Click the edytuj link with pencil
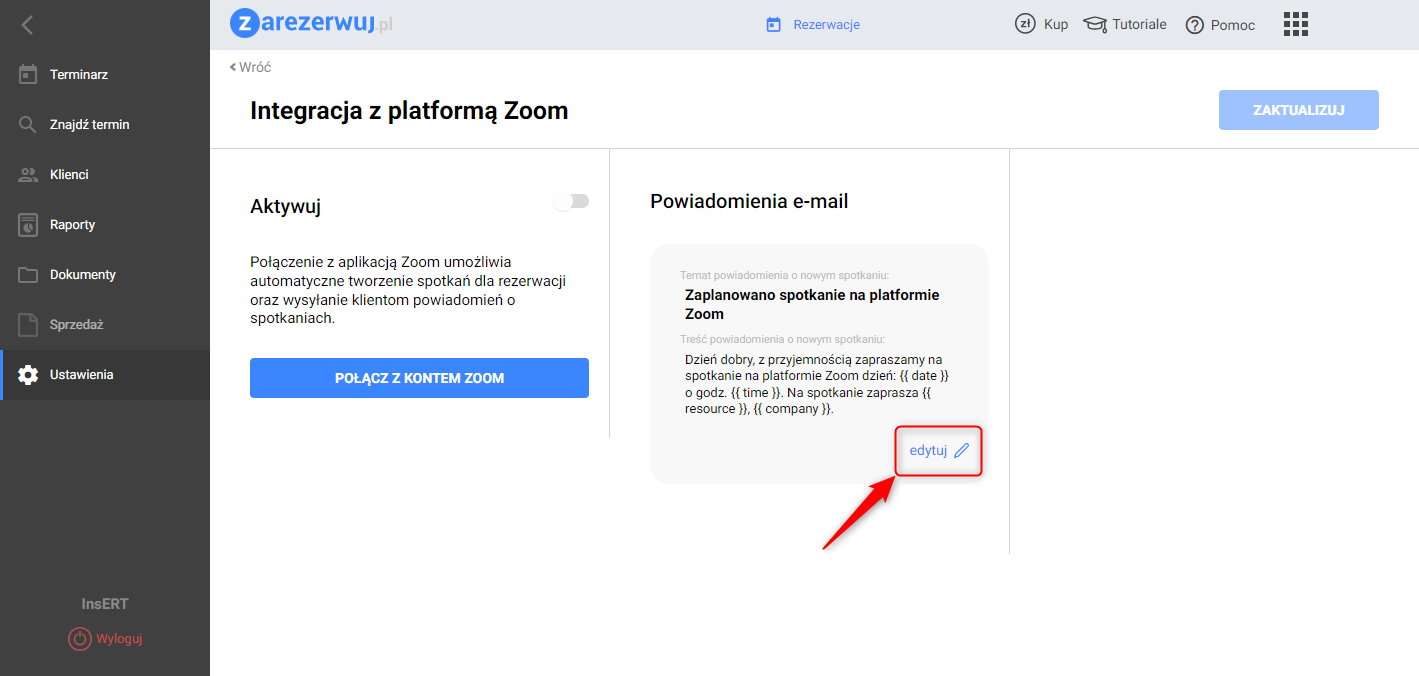The width and height of the screenshot is (1419, 676). click(x=939, y=451)
